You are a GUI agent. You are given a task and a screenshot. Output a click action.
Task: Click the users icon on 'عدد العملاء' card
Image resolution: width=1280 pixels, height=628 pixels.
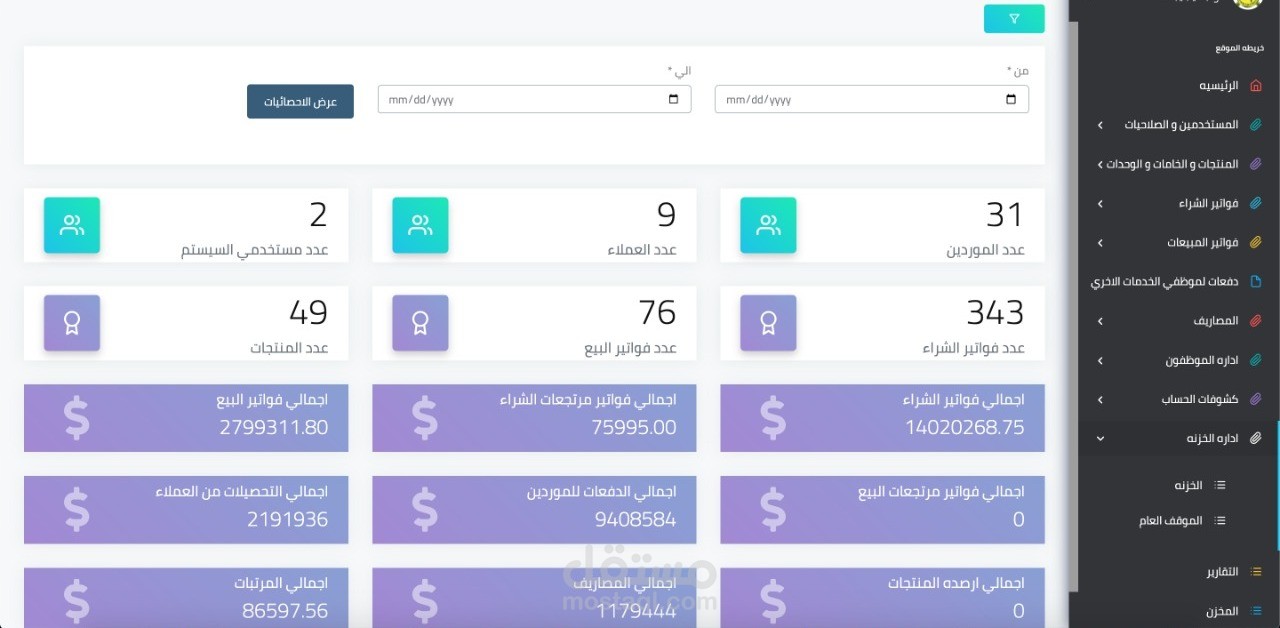pyautogui.click(x=420, y=225)
